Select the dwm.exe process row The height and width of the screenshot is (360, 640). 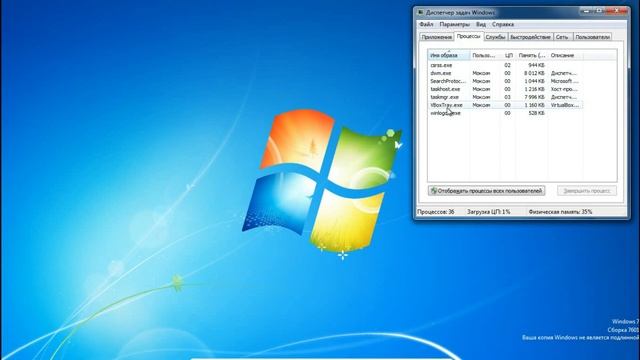click(505, 73)
